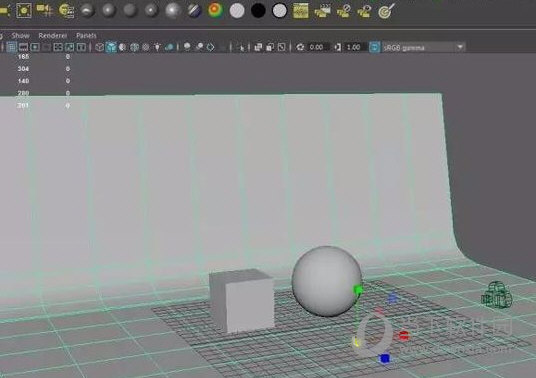Toggle the safe action display
The image size is (536, 378).
click(x=70, y=47)
